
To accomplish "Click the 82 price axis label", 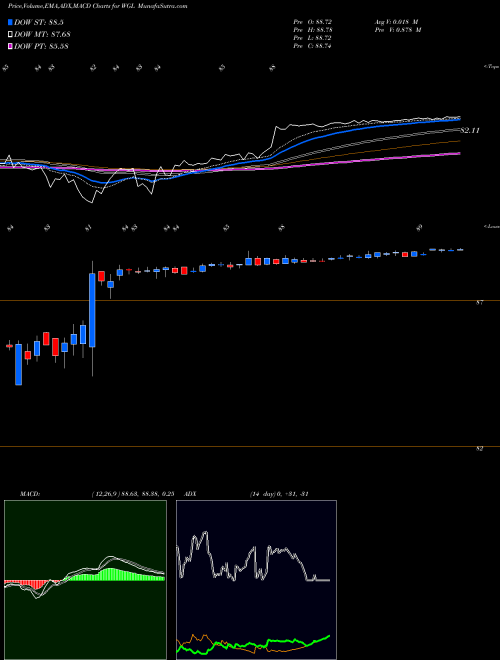I will 480,449.
